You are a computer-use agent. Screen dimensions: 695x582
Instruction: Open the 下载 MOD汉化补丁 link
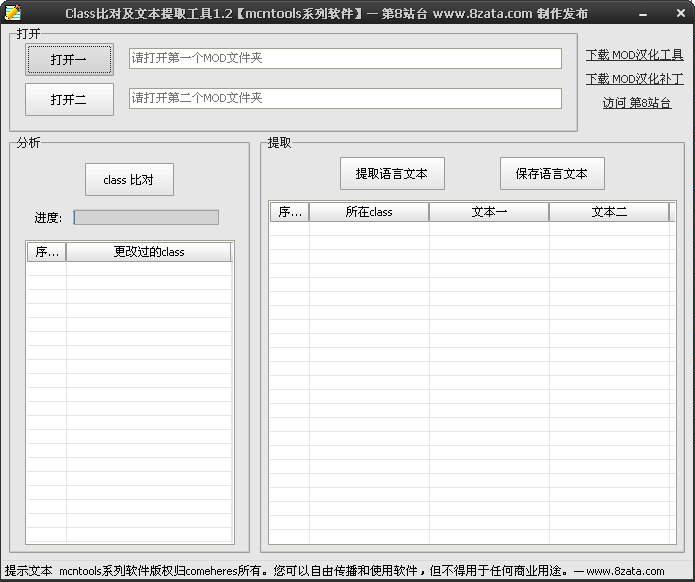coord(634,79)
